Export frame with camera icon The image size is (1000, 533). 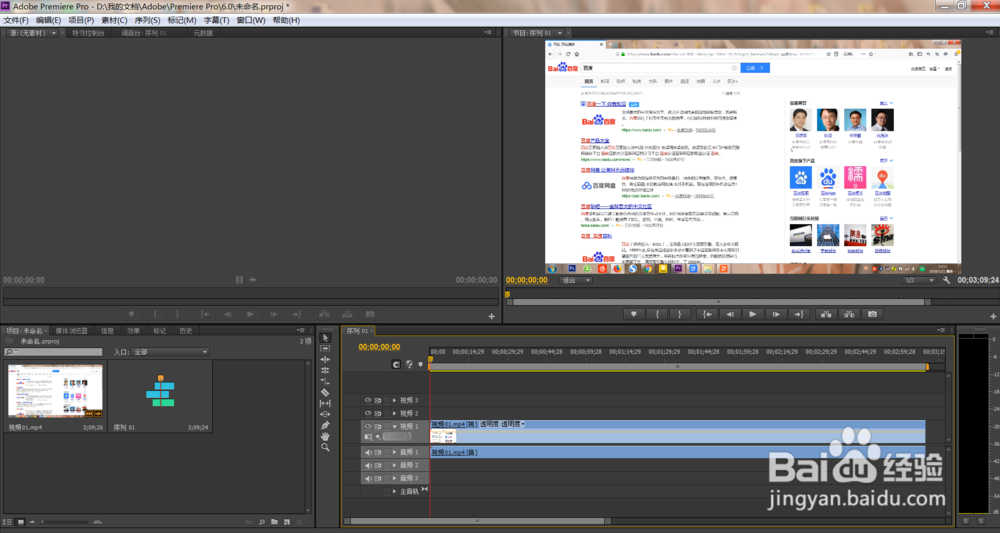pos(872,314)
